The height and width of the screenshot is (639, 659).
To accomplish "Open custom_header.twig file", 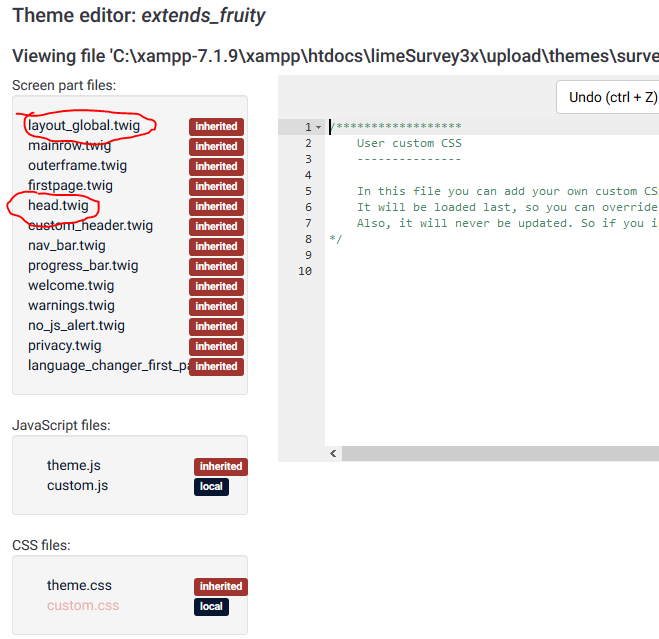I will (90, 226).
